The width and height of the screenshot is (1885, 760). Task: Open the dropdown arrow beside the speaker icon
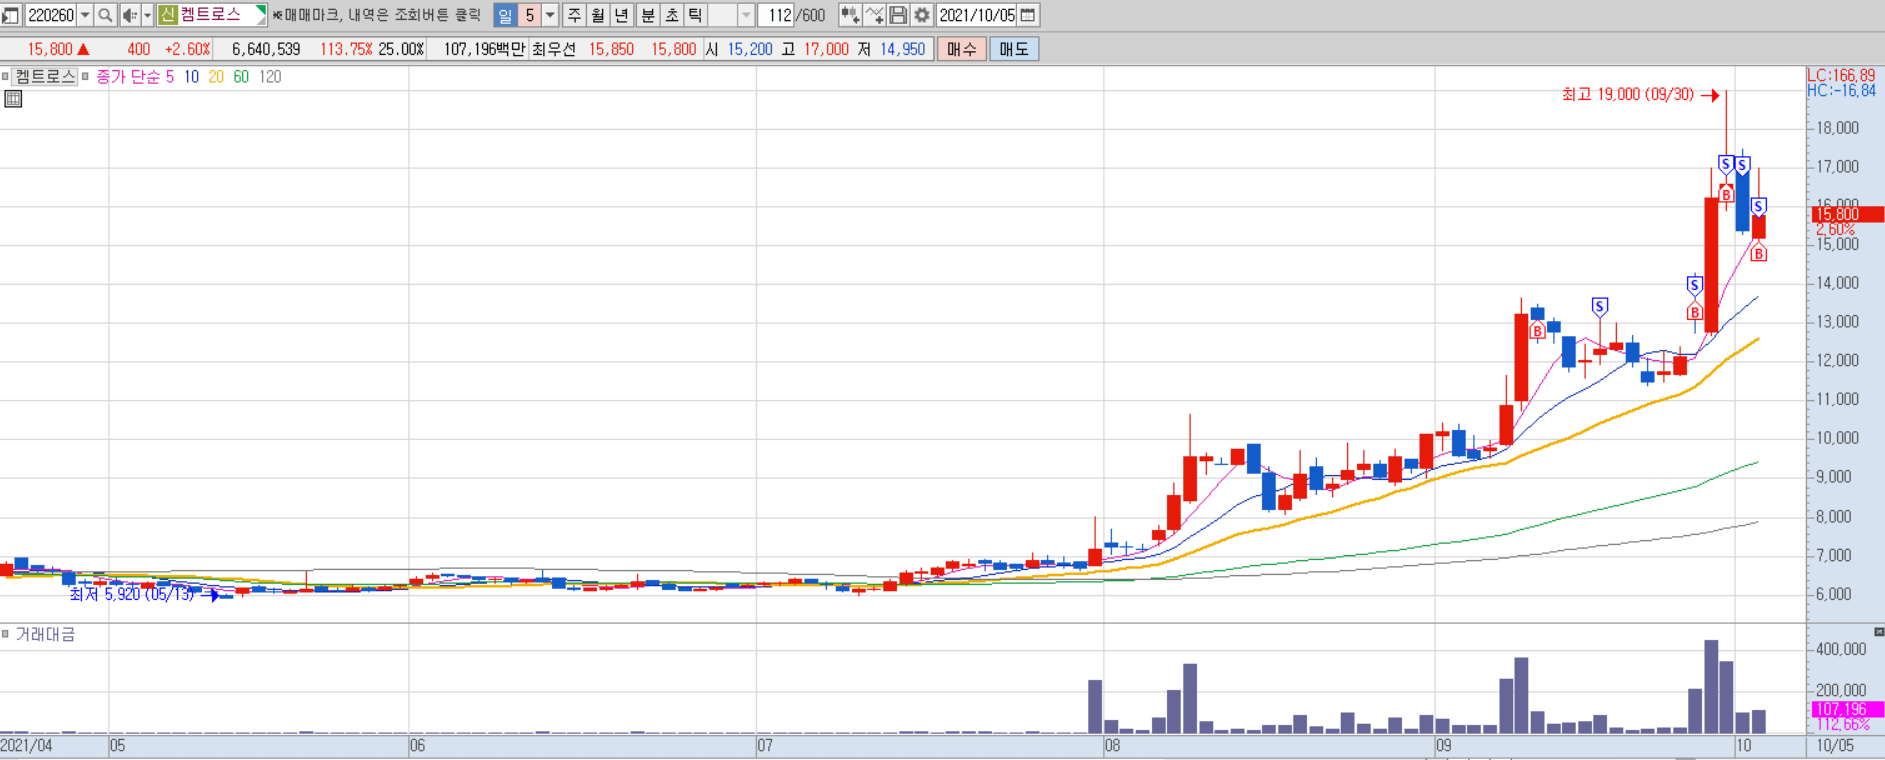[x=148, y=15]
